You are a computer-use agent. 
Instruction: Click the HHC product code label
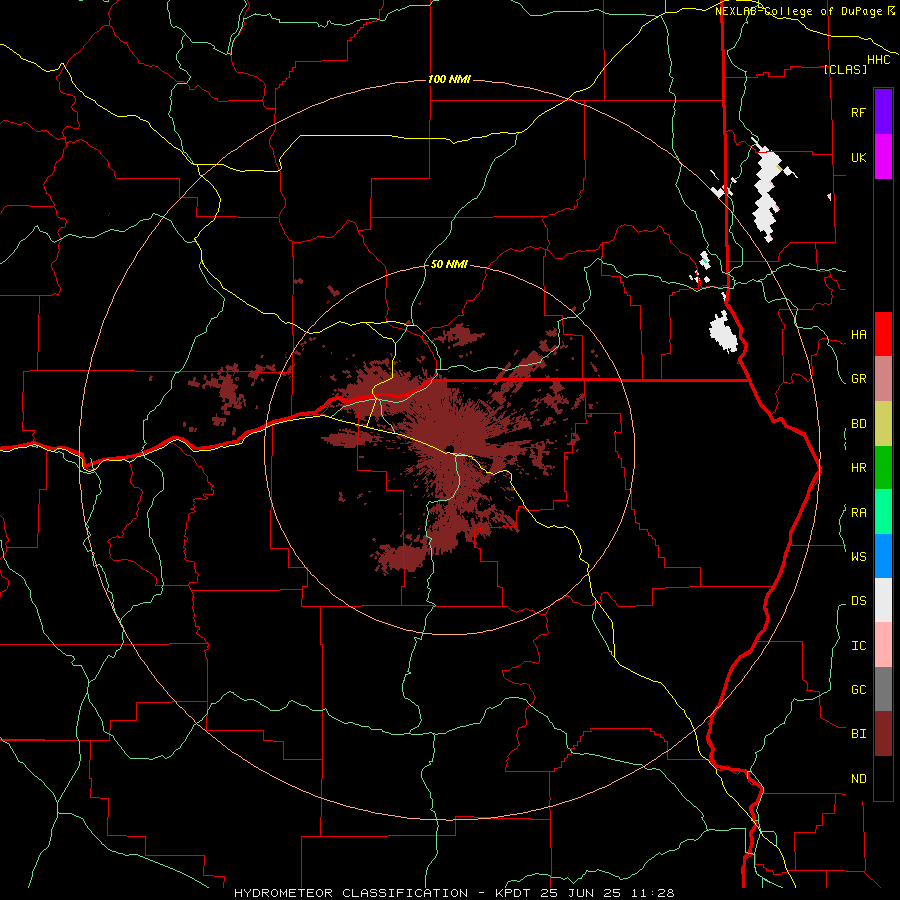point(879,60)
